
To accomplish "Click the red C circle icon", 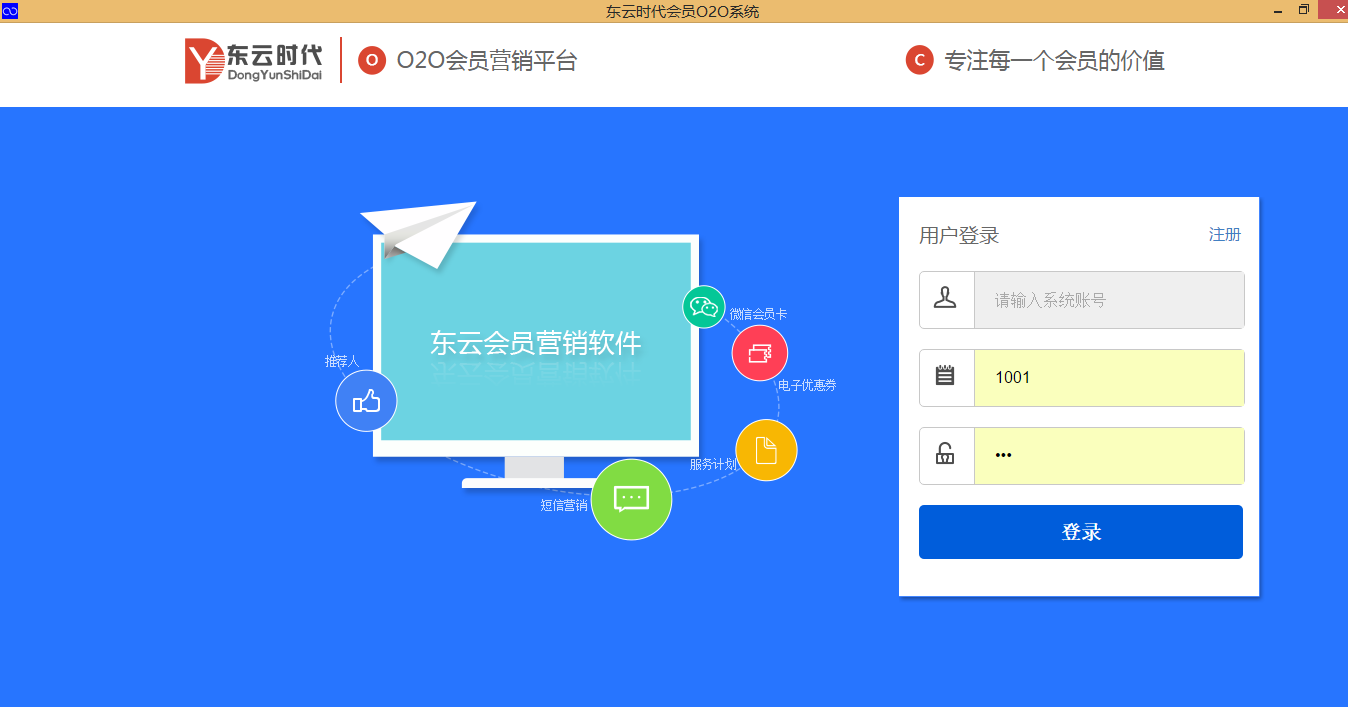I will pyautogui.click(x=919, y=60).
